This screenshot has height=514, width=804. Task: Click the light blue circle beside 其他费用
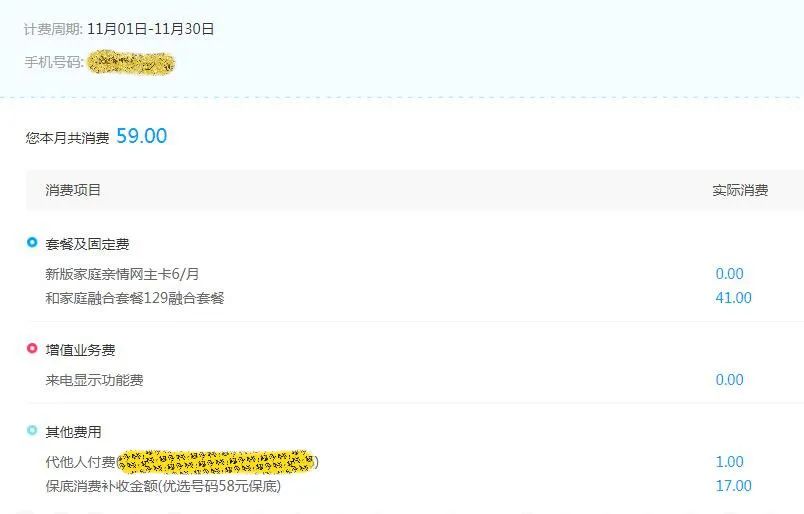point(32,430)
